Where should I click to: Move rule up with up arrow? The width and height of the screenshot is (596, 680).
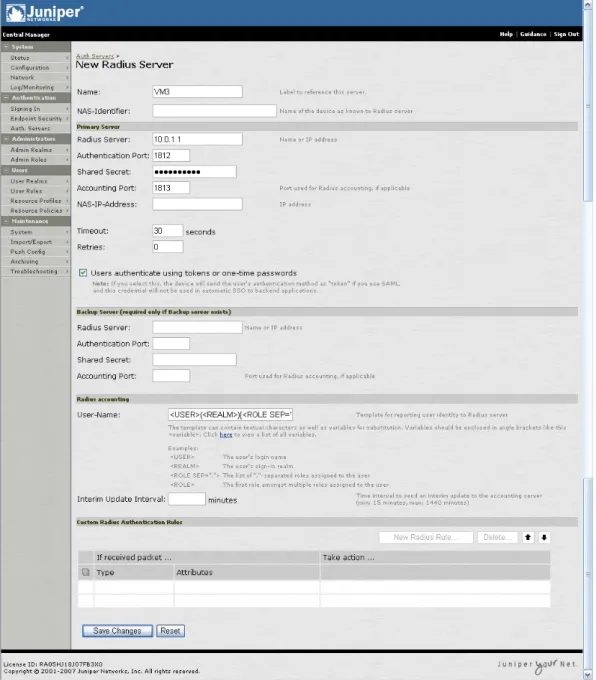point(527,537)
